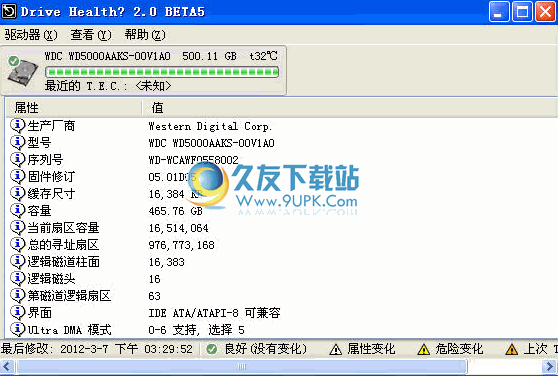Viewport: 558px width, 376px height.
Task: Click the 最后修改 timestamp in status bar
Action: point(97,349)
